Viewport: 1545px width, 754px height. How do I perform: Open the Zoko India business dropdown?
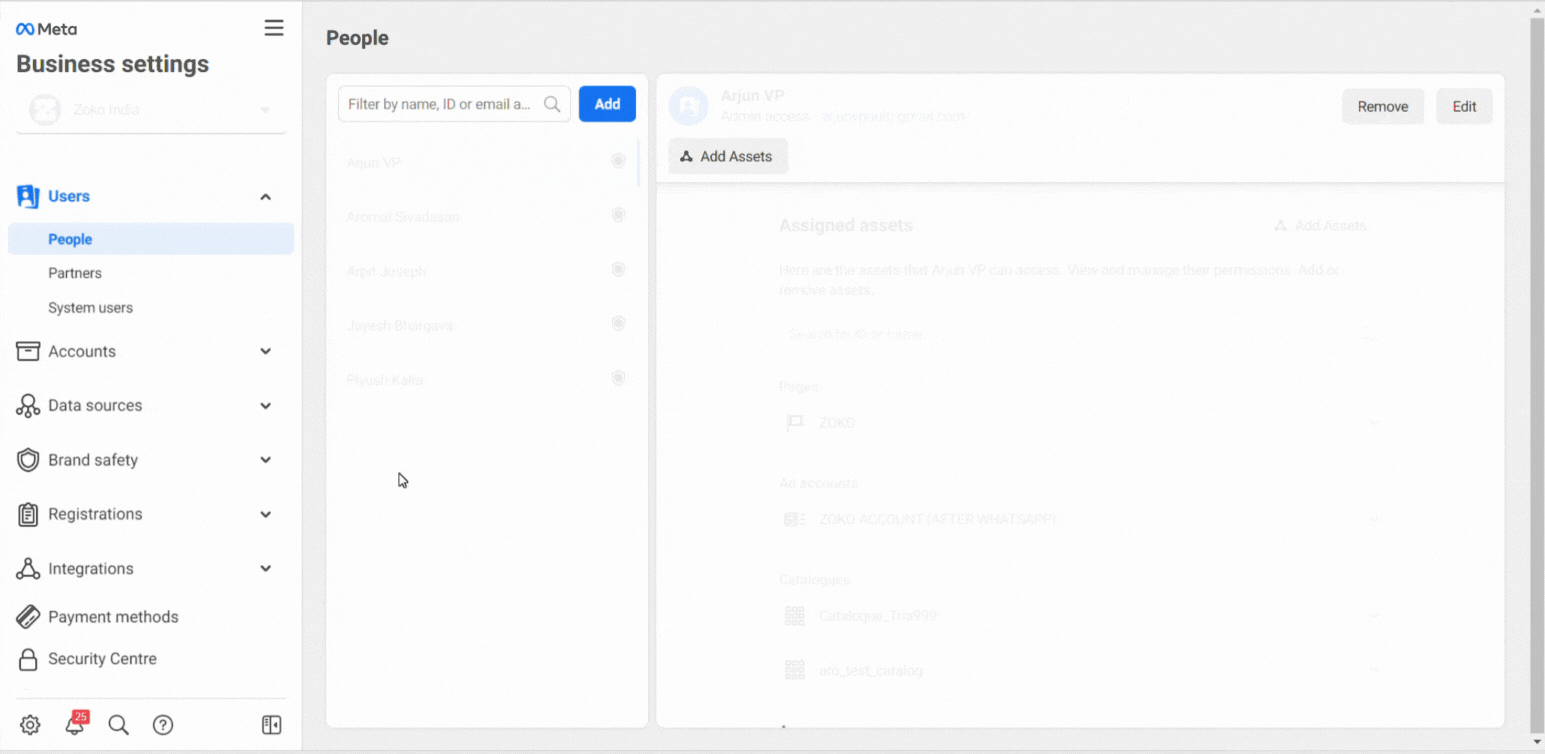[151, 110]
